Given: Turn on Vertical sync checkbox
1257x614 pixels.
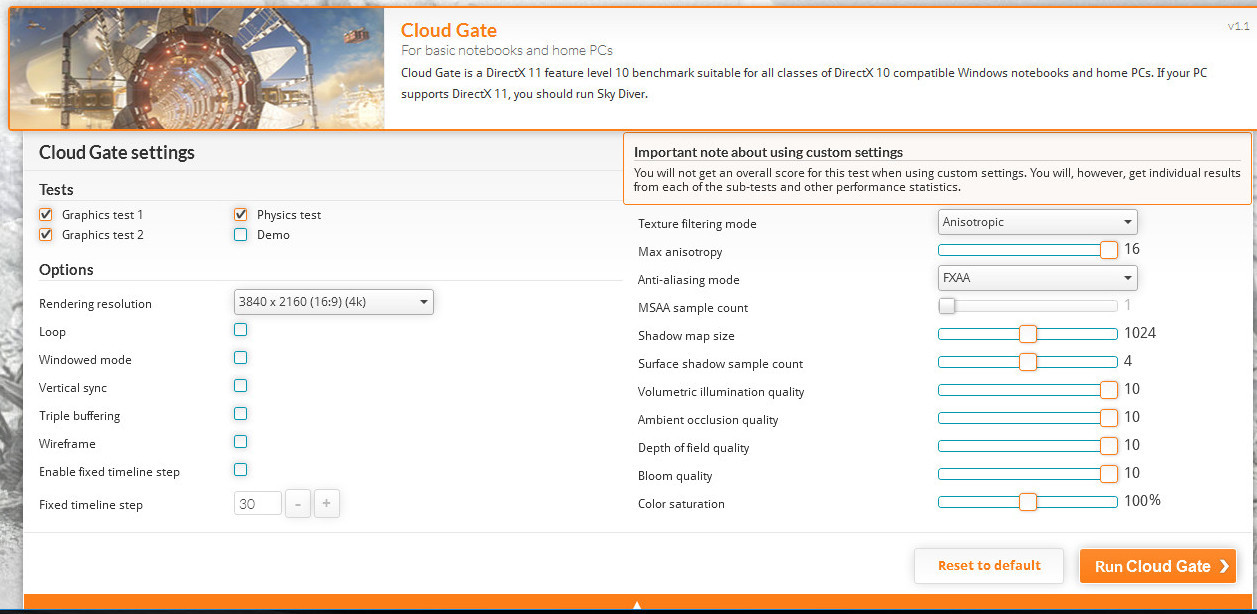Looking at the screenshot, I should tap(240, 385).
